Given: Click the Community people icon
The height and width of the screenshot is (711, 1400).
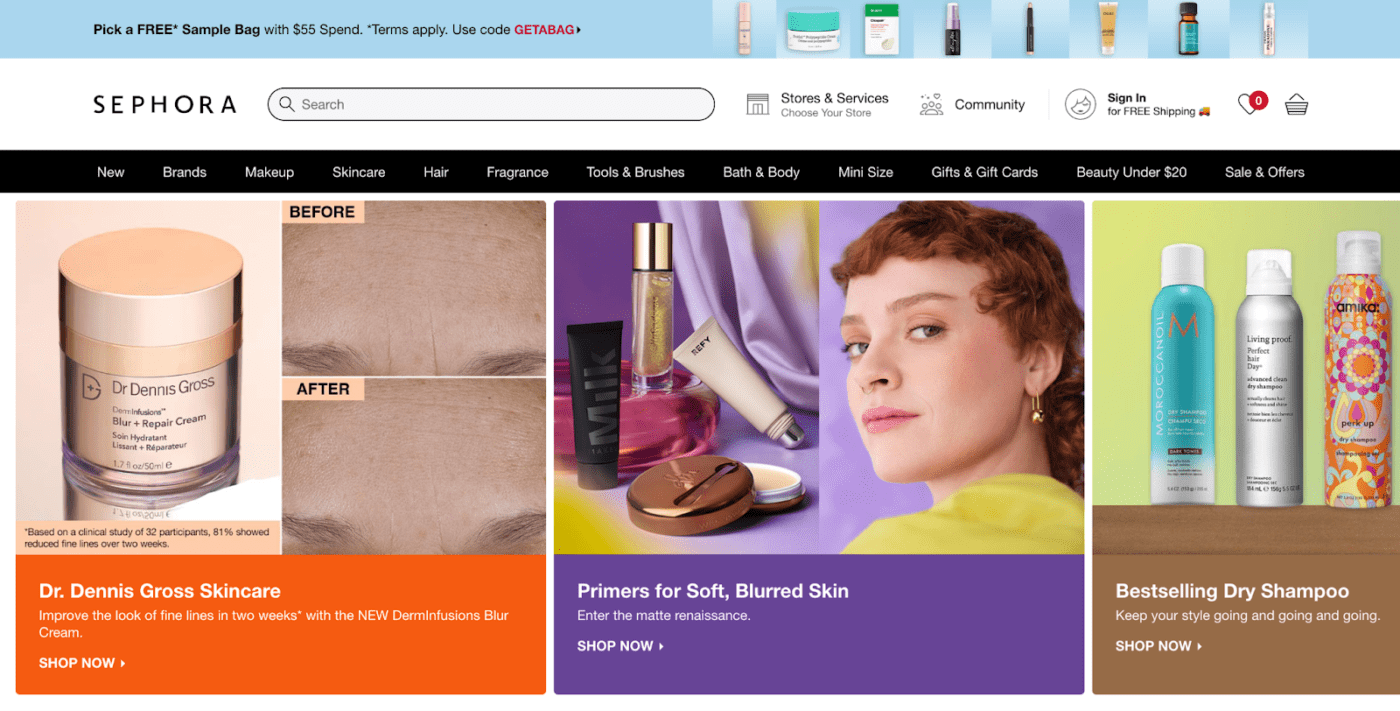Looking at the screenshot, I should click(x=931, y=104).
